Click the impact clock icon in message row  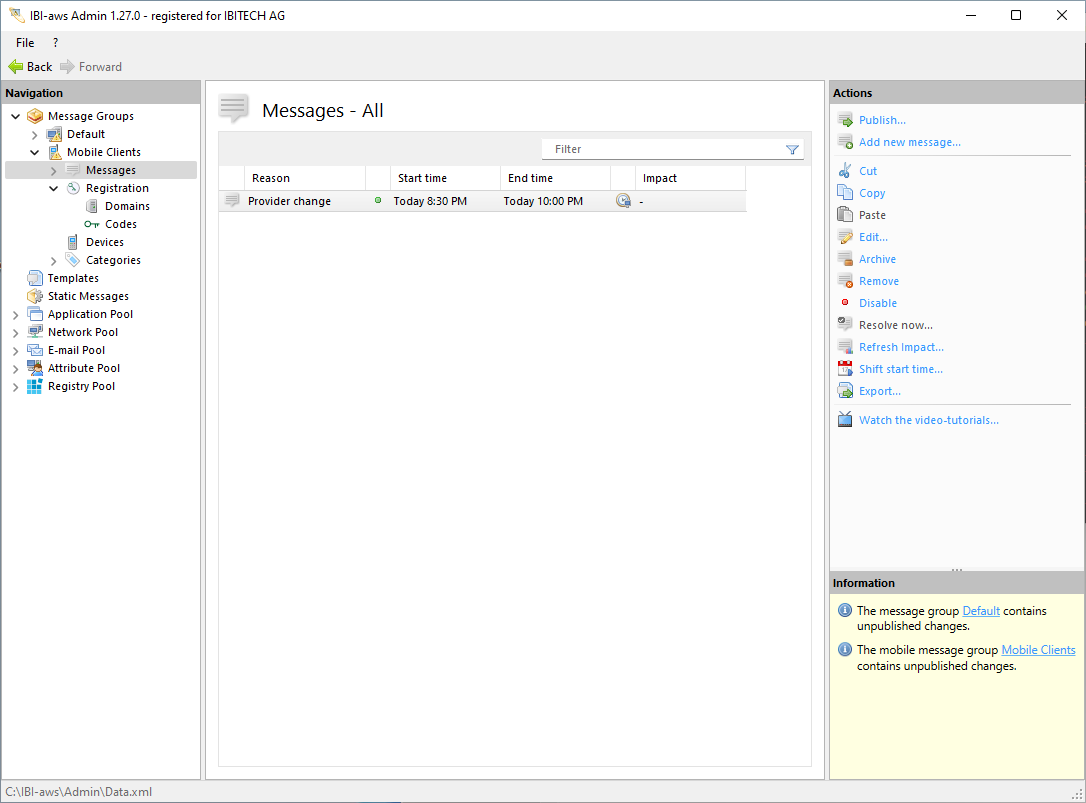pyautogui.click(x=623, y=201)
